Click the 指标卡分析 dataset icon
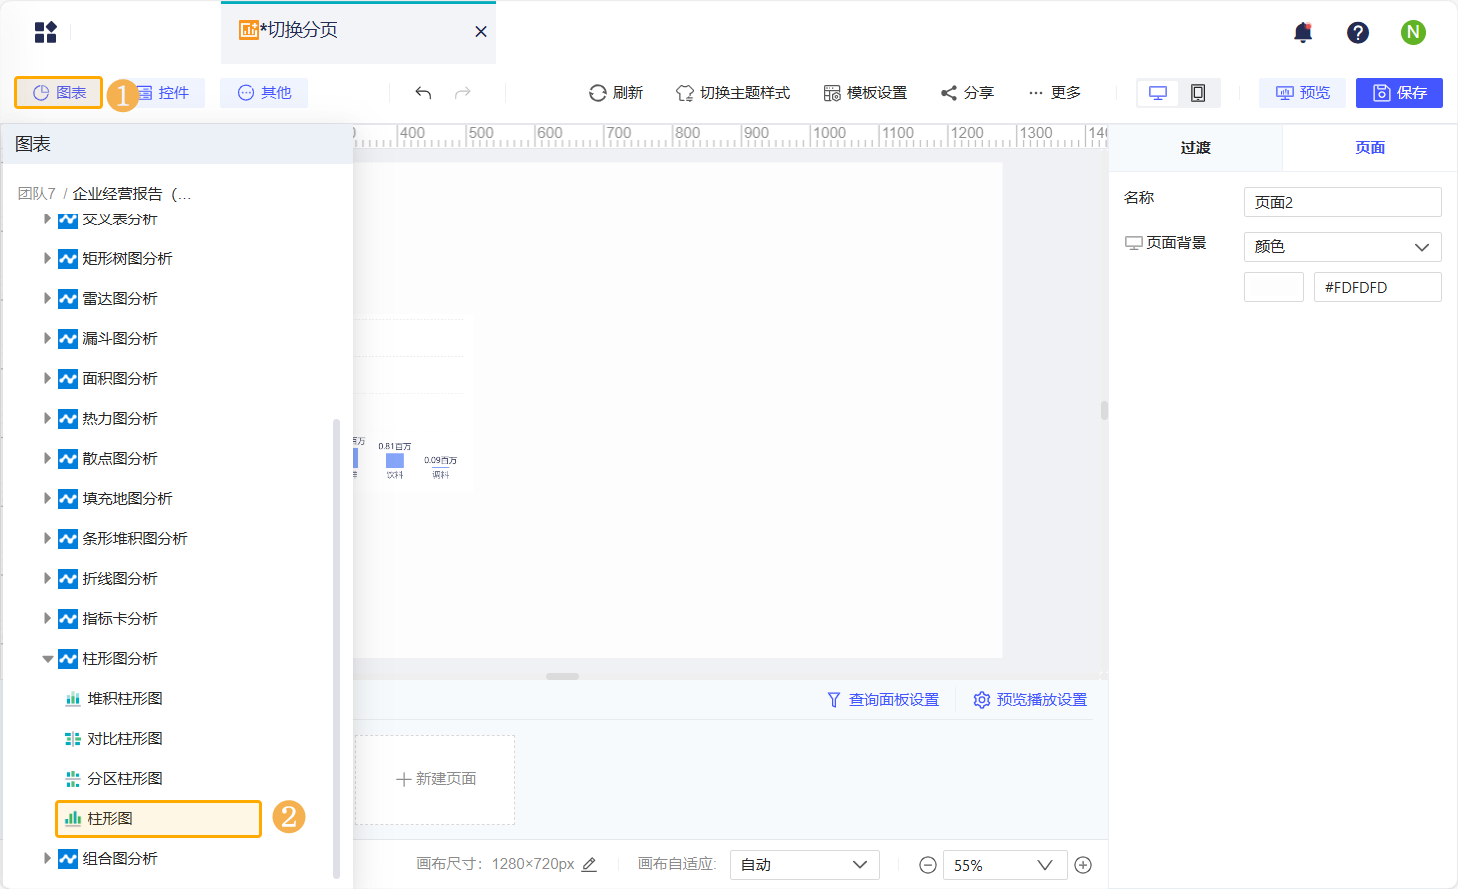 coord(68,618)
